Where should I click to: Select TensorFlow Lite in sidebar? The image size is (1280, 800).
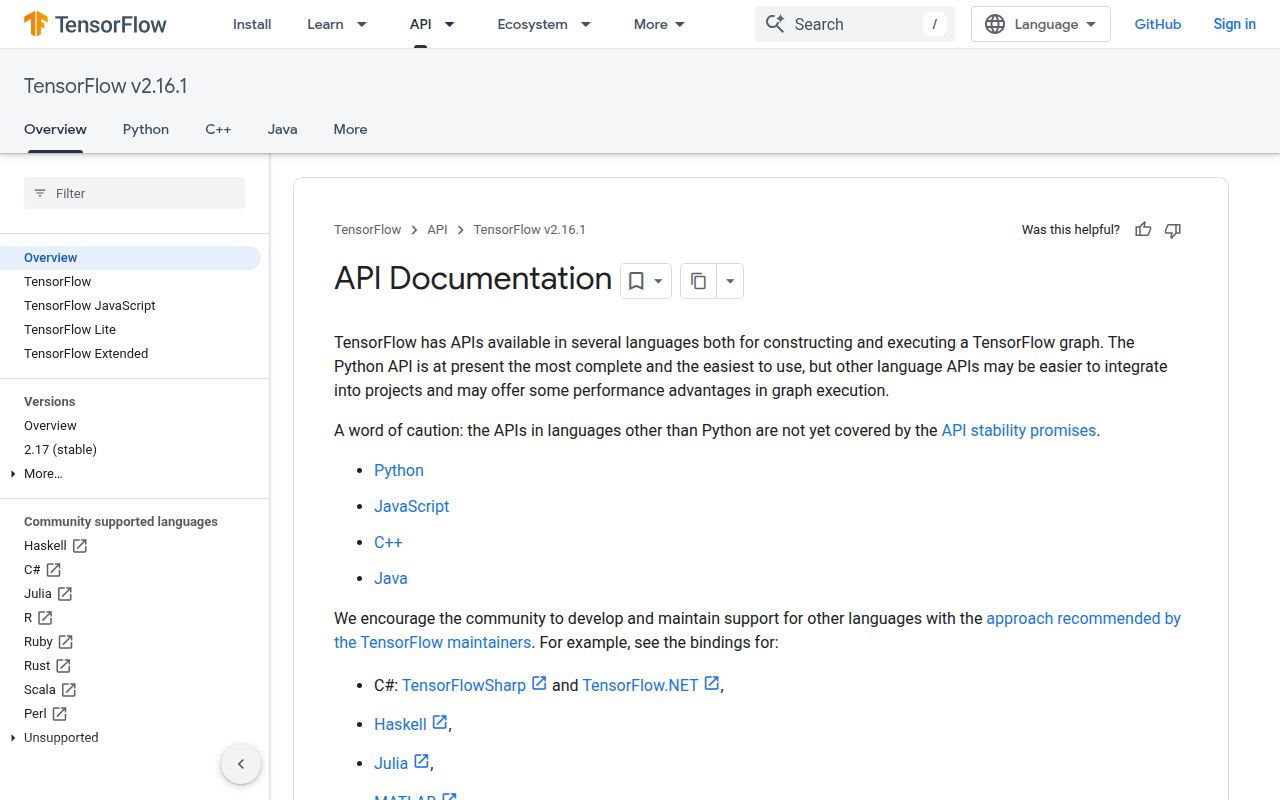(x=70, y=330)
